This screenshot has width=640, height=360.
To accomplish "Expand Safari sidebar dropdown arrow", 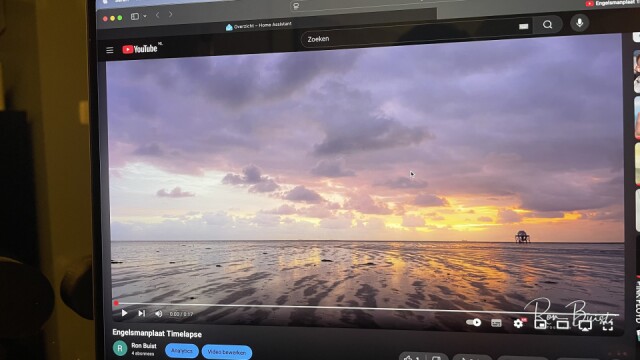I will click(145, 16).
